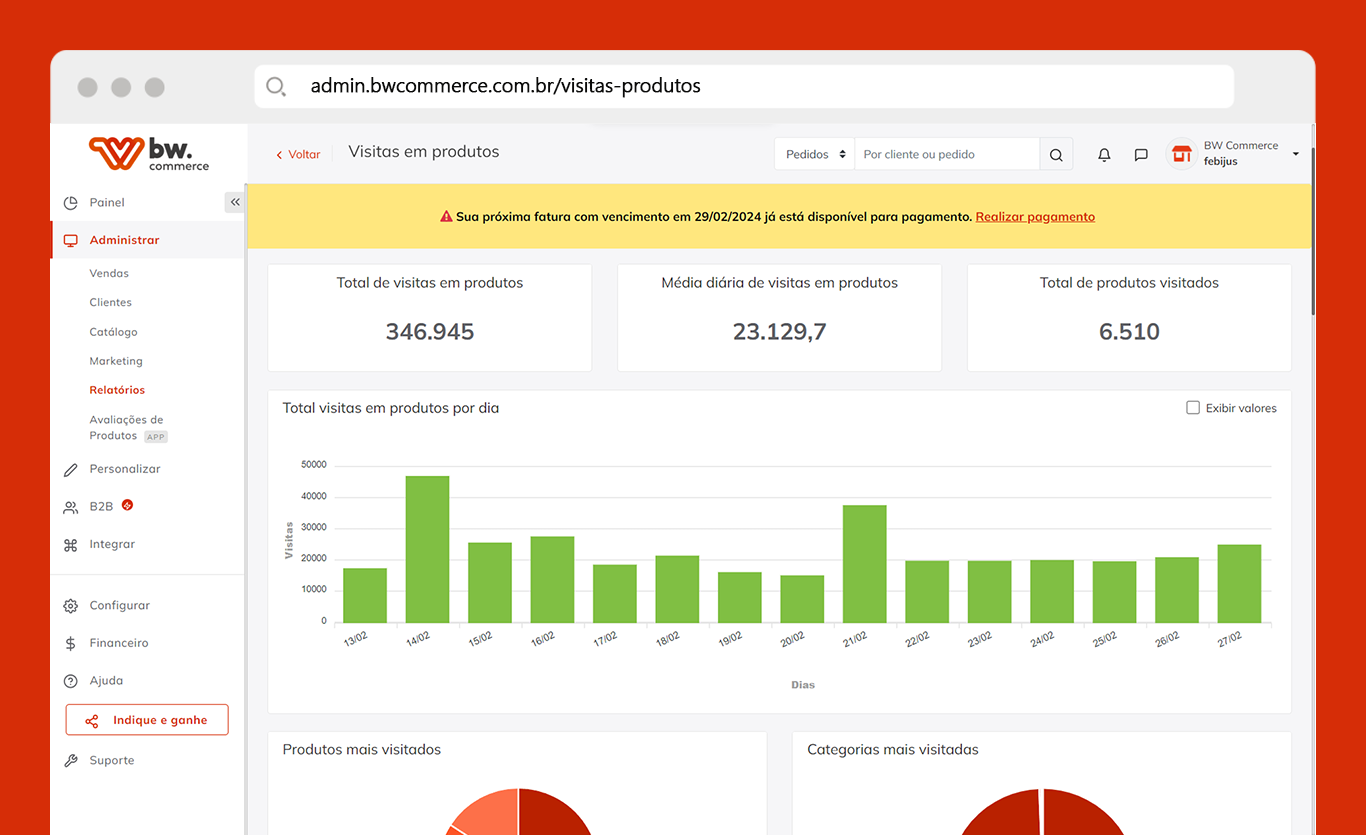Click the red badge next to B2B
Image resolution: width=1366 pixels, height=835 pixels.
[x=127, y=505]
